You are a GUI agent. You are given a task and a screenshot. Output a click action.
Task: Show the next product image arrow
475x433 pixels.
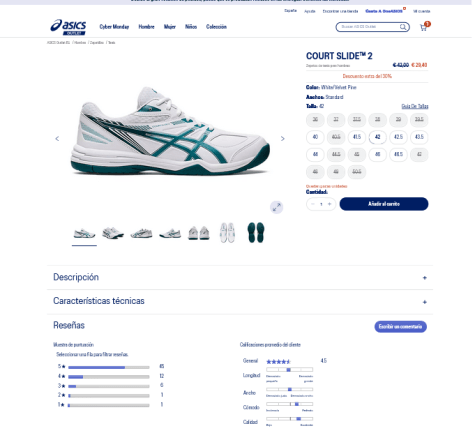coord(282,138)
